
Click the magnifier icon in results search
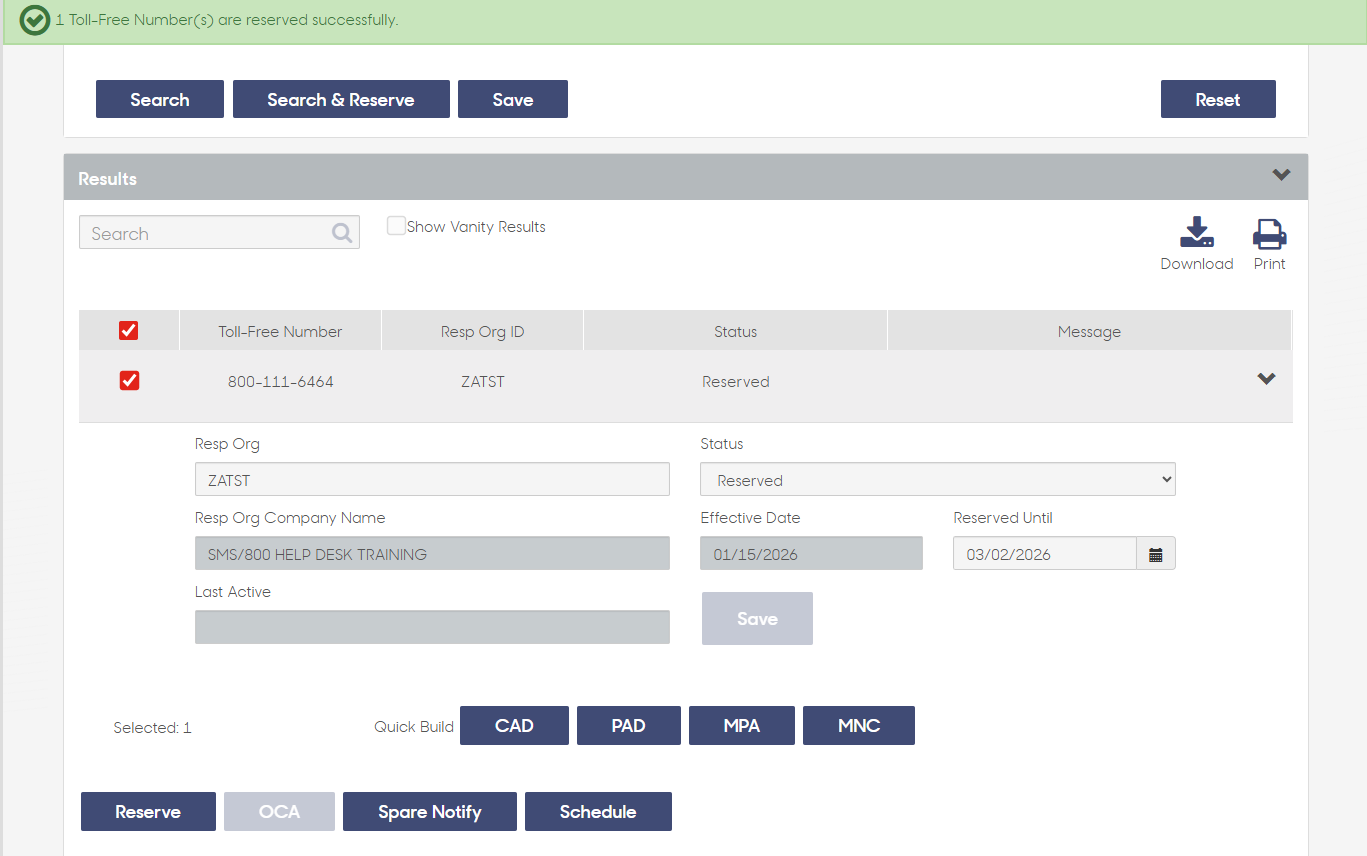[x=342, y=233]
